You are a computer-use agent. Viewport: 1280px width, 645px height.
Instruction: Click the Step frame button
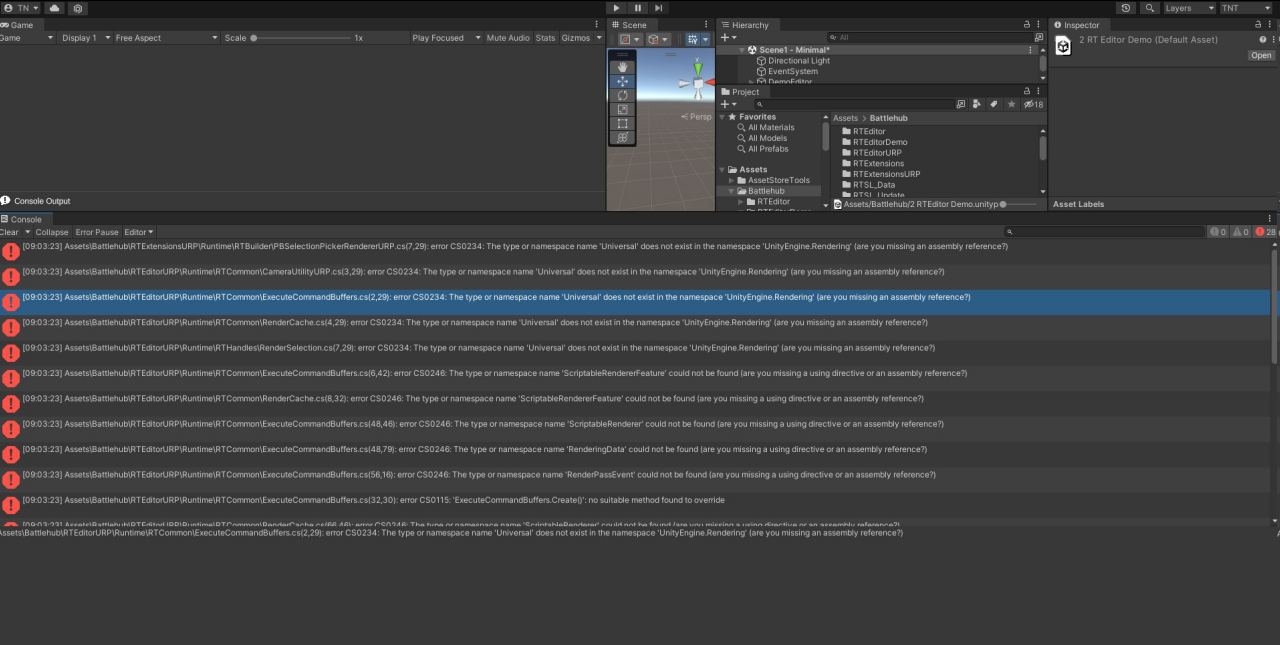point(658,8)
